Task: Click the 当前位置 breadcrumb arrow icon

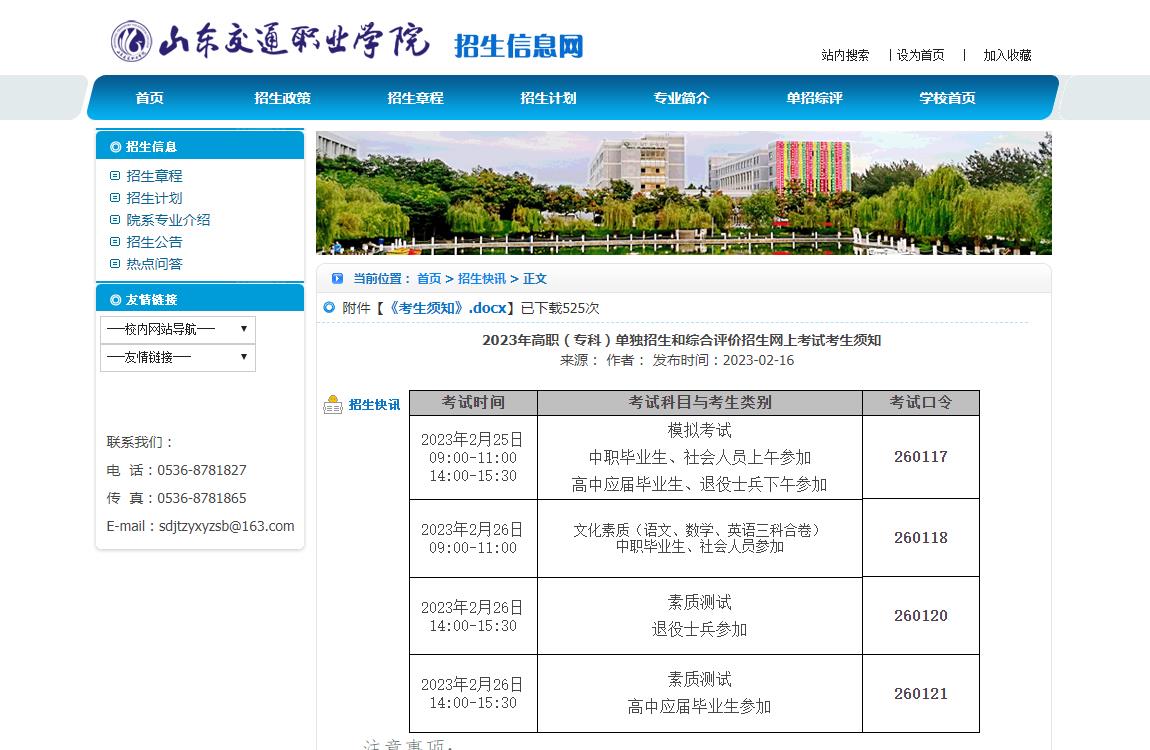Action: click(337, 279)
